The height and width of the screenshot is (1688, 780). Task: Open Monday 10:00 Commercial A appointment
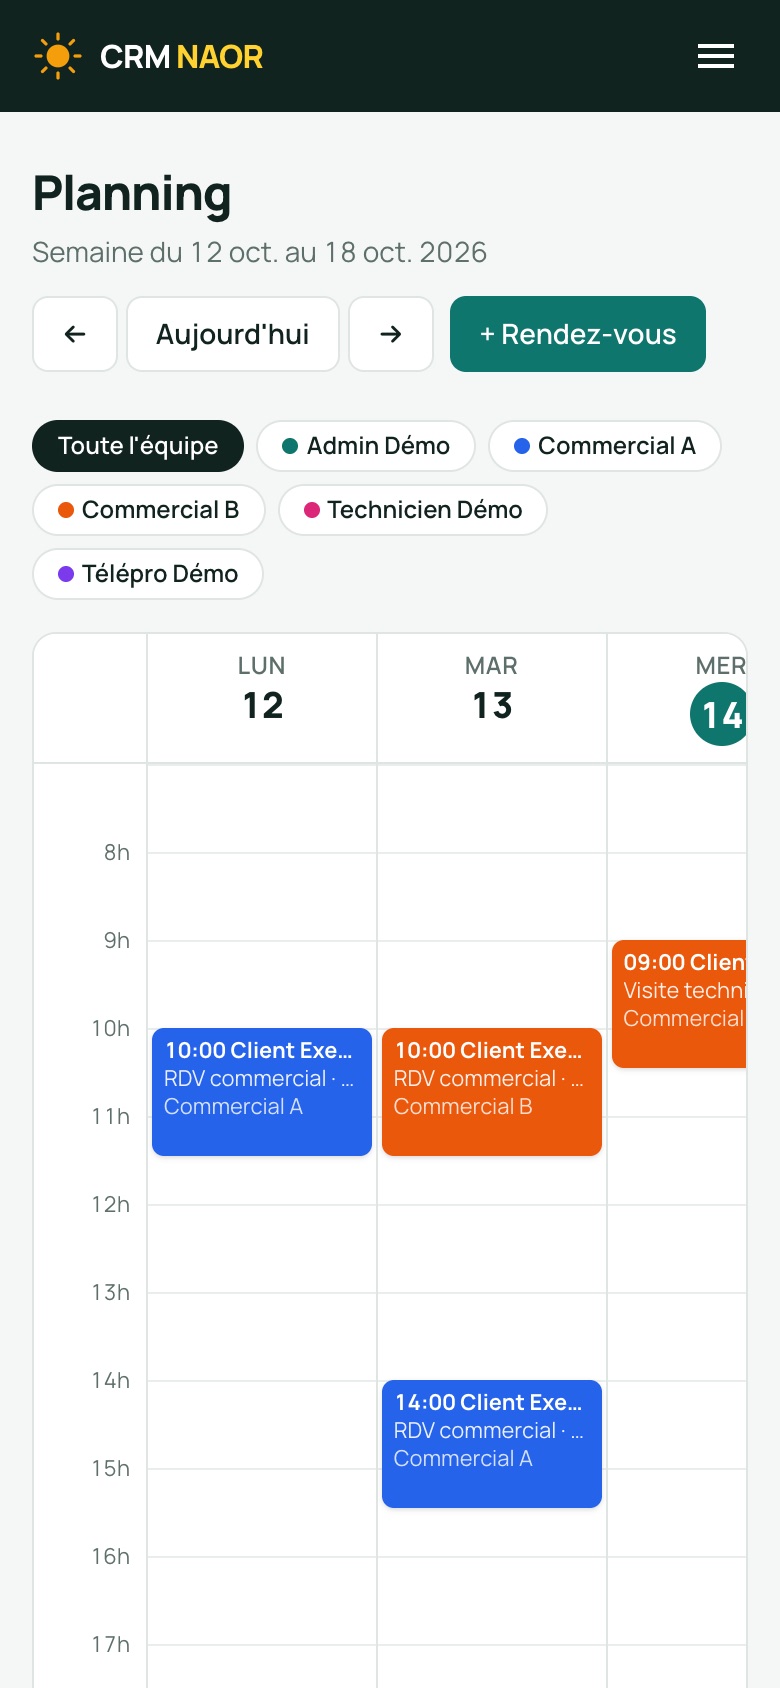pos(262,1092)
